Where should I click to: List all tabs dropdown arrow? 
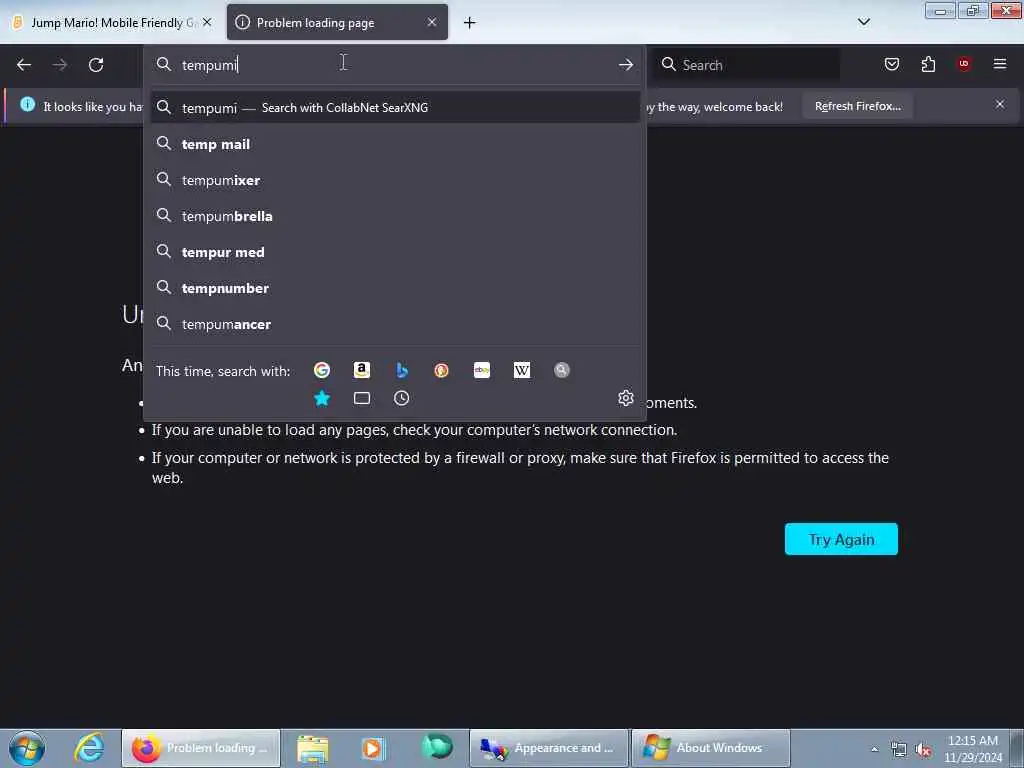[x=864, y=22]
